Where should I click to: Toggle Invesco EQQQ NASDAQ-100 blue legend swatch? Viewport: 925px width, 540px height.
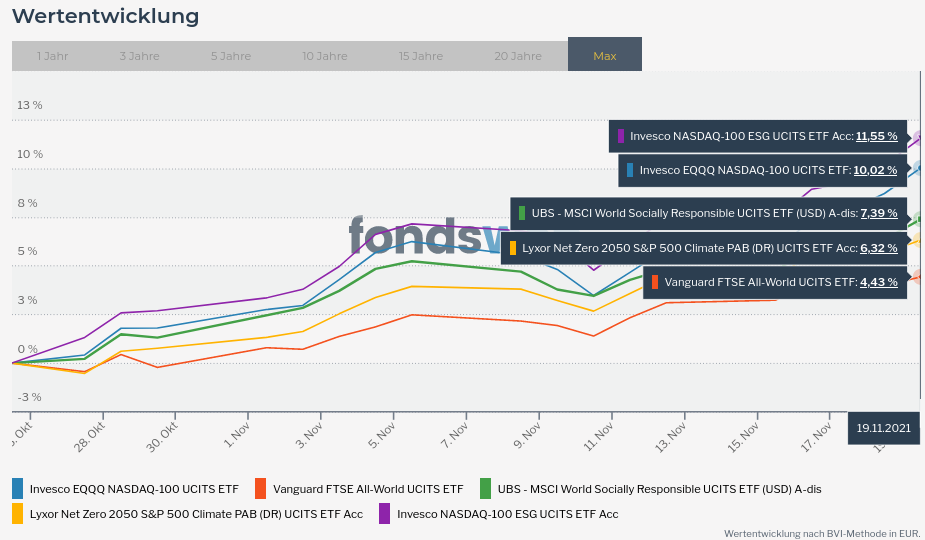click(x=17, y=489)
